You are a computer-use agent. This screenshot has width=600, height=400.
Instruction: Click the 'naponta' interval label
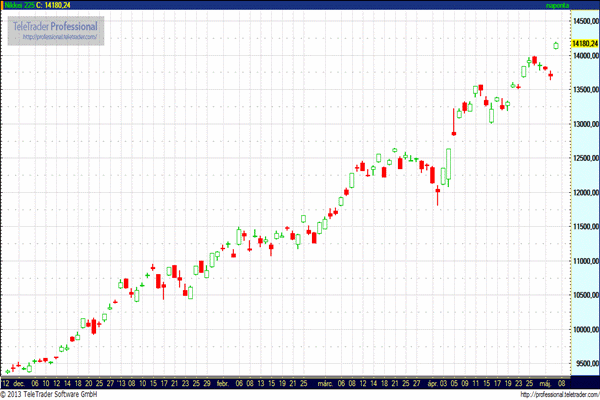[x=583, y=5]
